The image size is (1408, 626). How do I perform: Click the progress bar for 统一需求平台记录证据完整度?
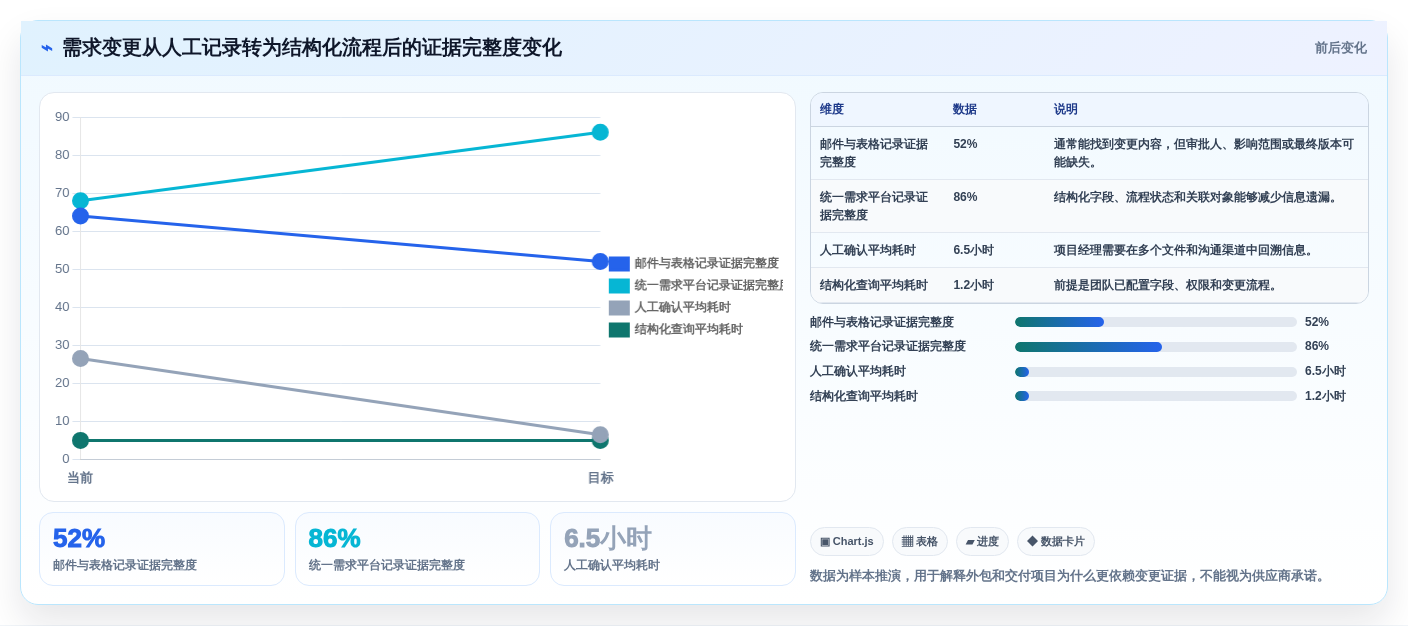pos(1156,347)
